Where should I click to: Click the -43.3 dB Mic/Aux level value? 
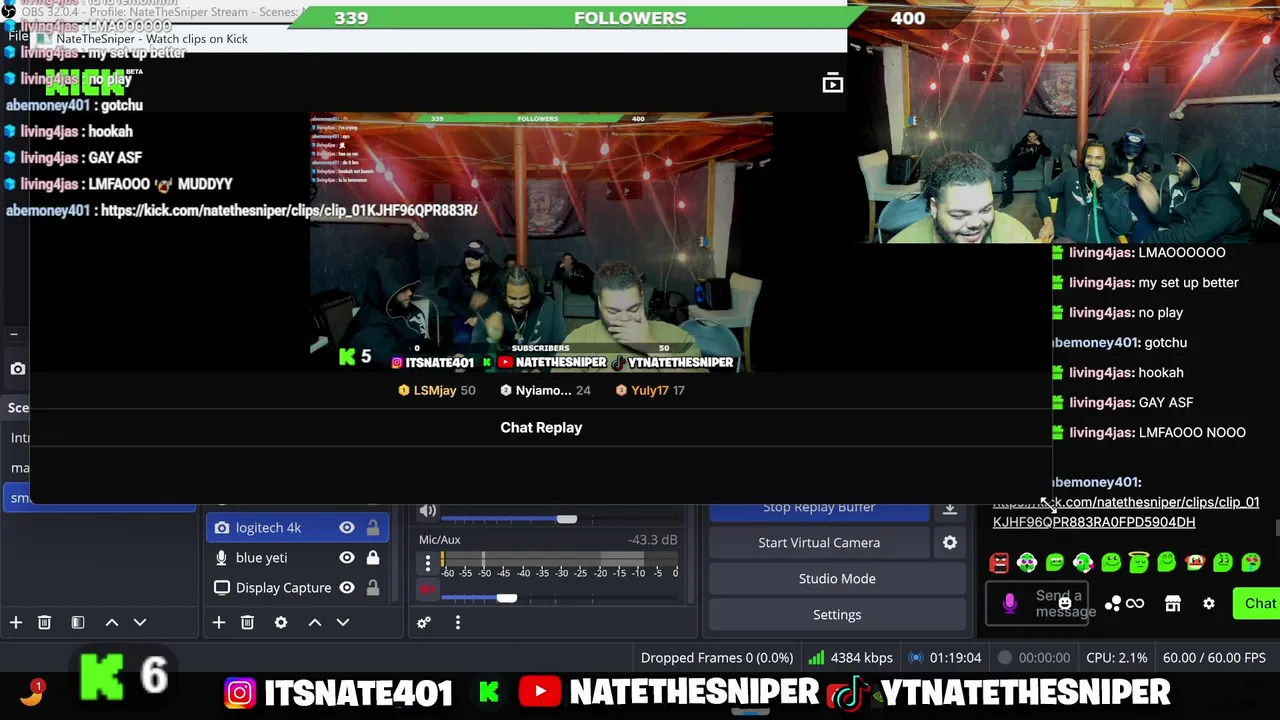pos(652,540)
